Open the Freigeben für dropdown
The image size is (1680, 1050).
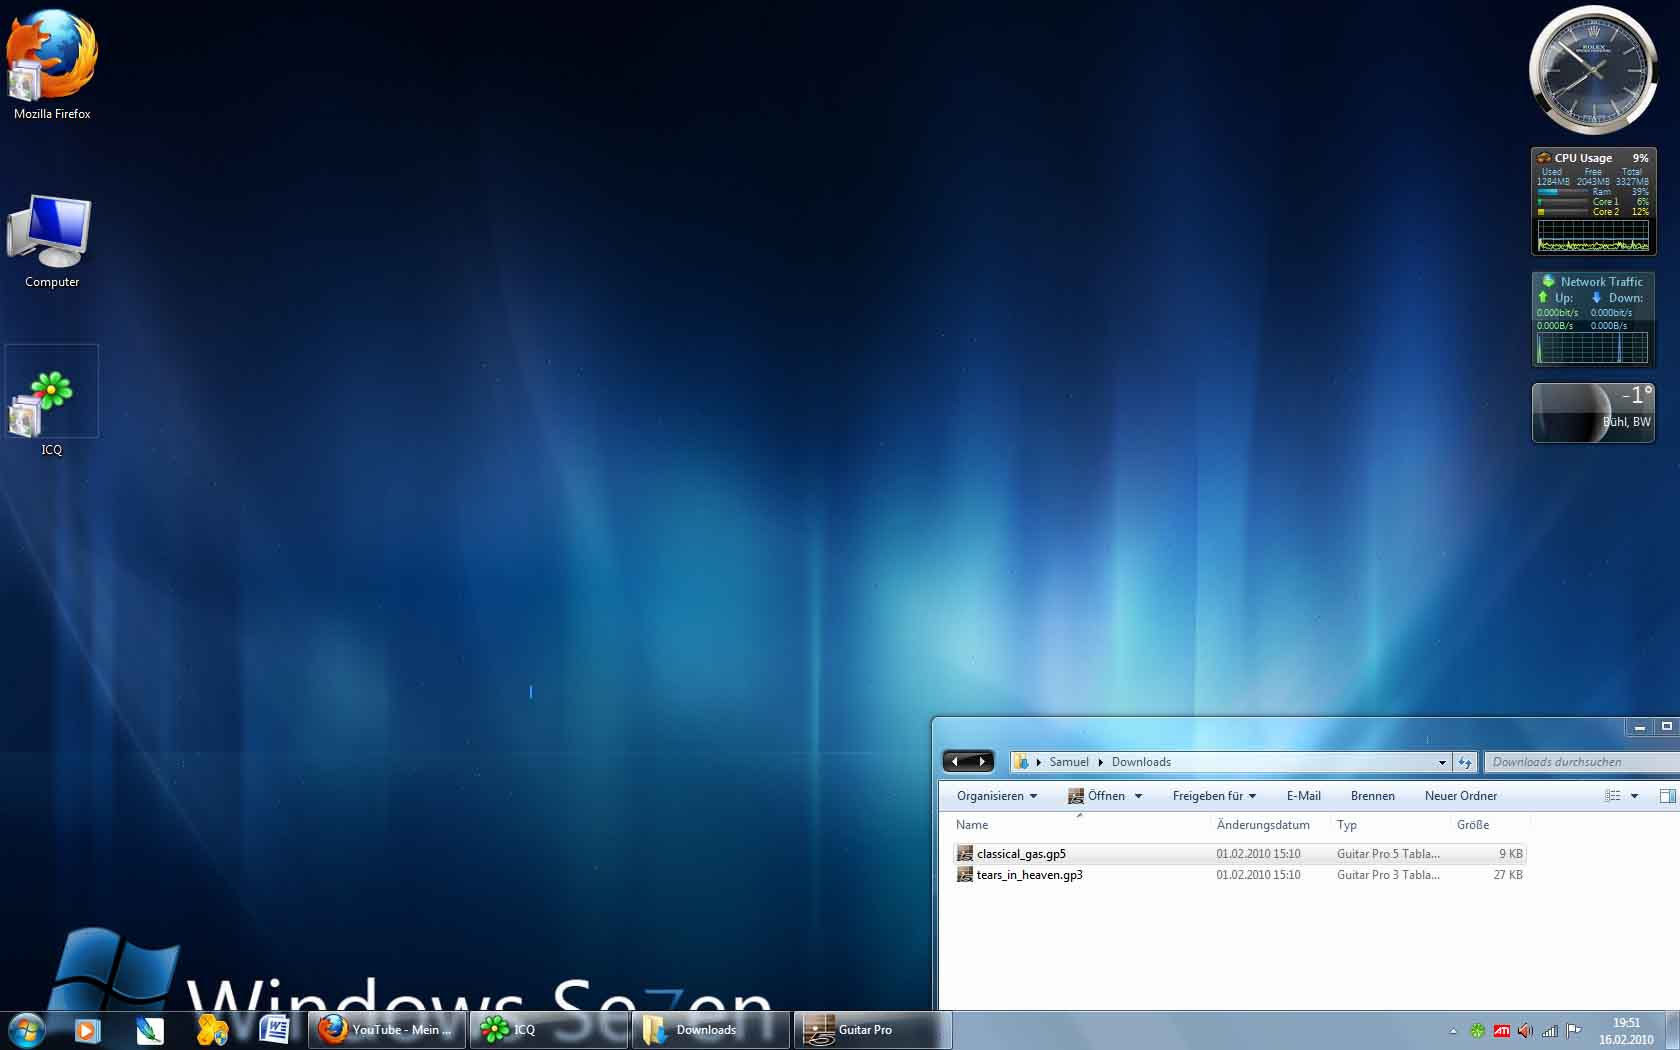pyautogui.click(x=1213, y=796)
